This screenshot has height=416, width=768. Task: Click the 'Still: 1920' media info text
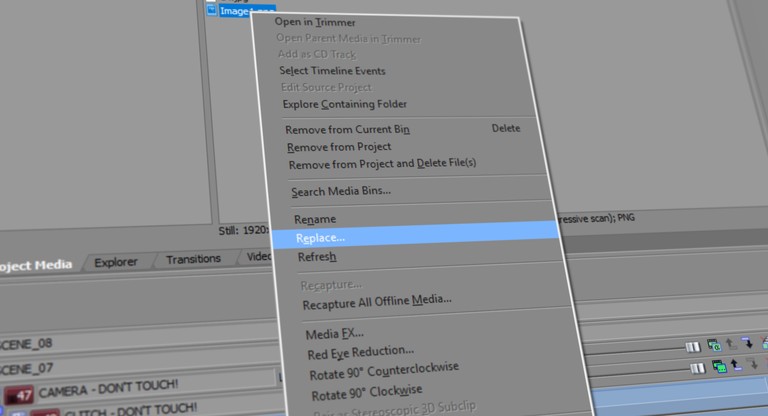243,230
